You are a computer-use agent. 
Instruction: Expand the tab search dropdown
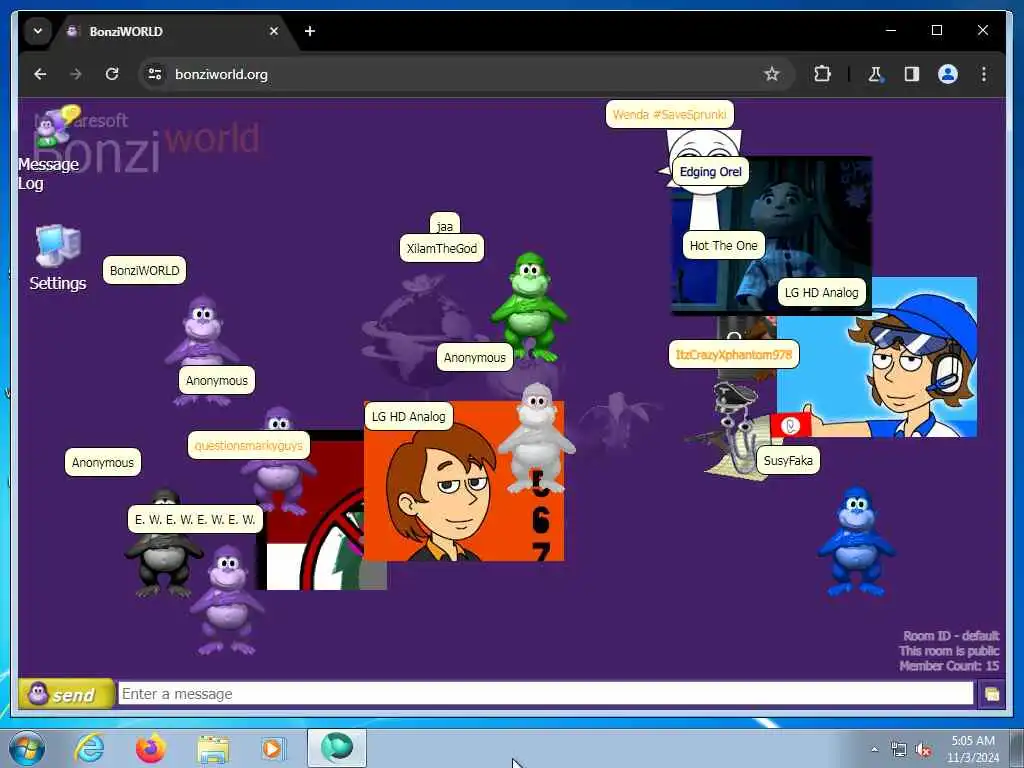[x=38, y=31]
